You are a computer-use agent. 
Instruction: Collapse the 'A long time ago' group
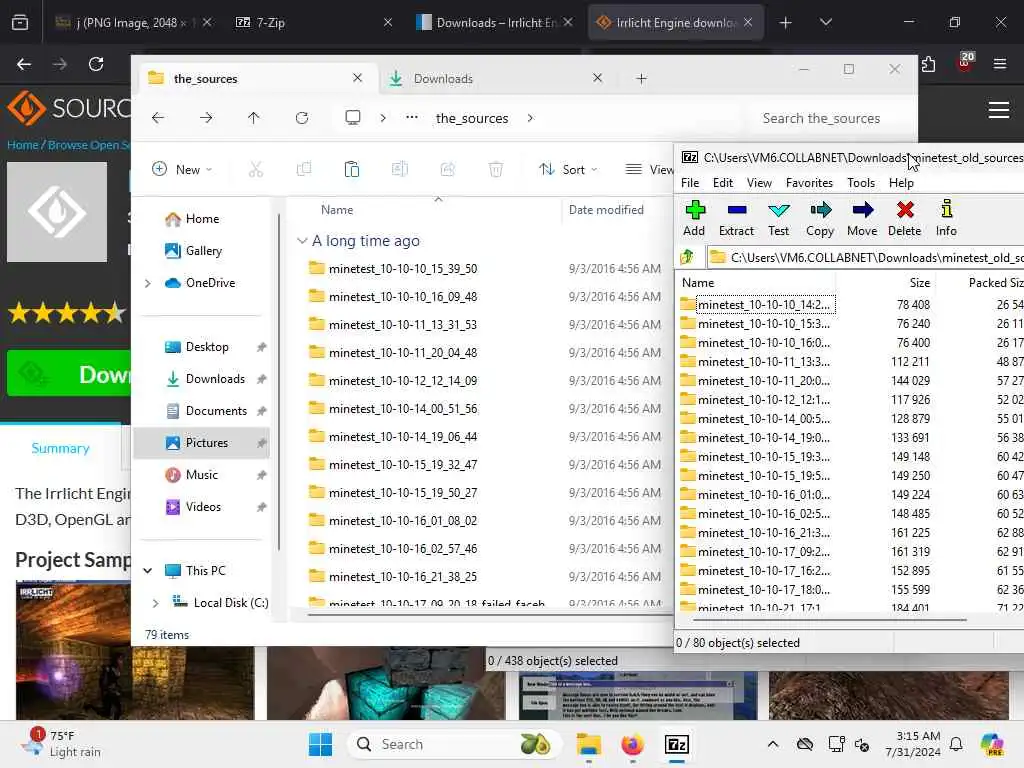click(x=302, y=241)
